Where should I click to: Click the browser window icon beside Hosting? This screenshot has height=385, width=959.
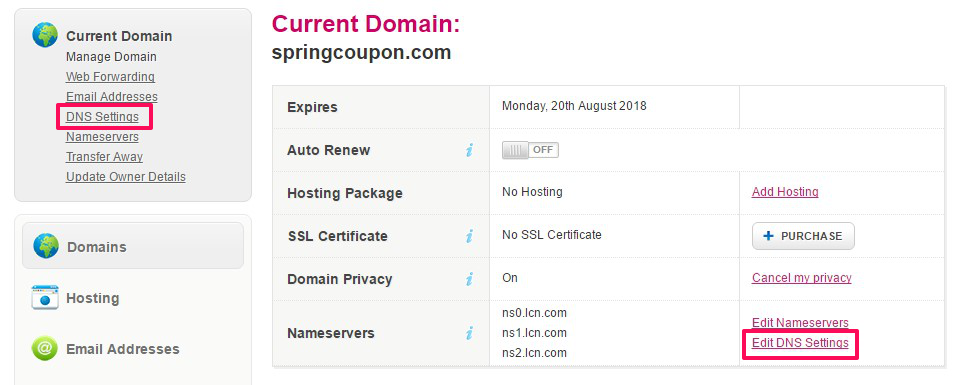click(x=45, y=297)
